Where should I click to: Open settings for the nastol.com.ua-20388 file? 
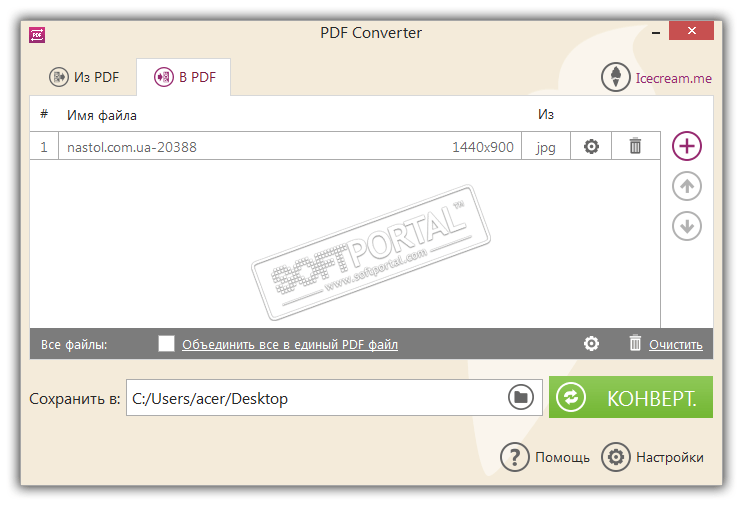591,146
